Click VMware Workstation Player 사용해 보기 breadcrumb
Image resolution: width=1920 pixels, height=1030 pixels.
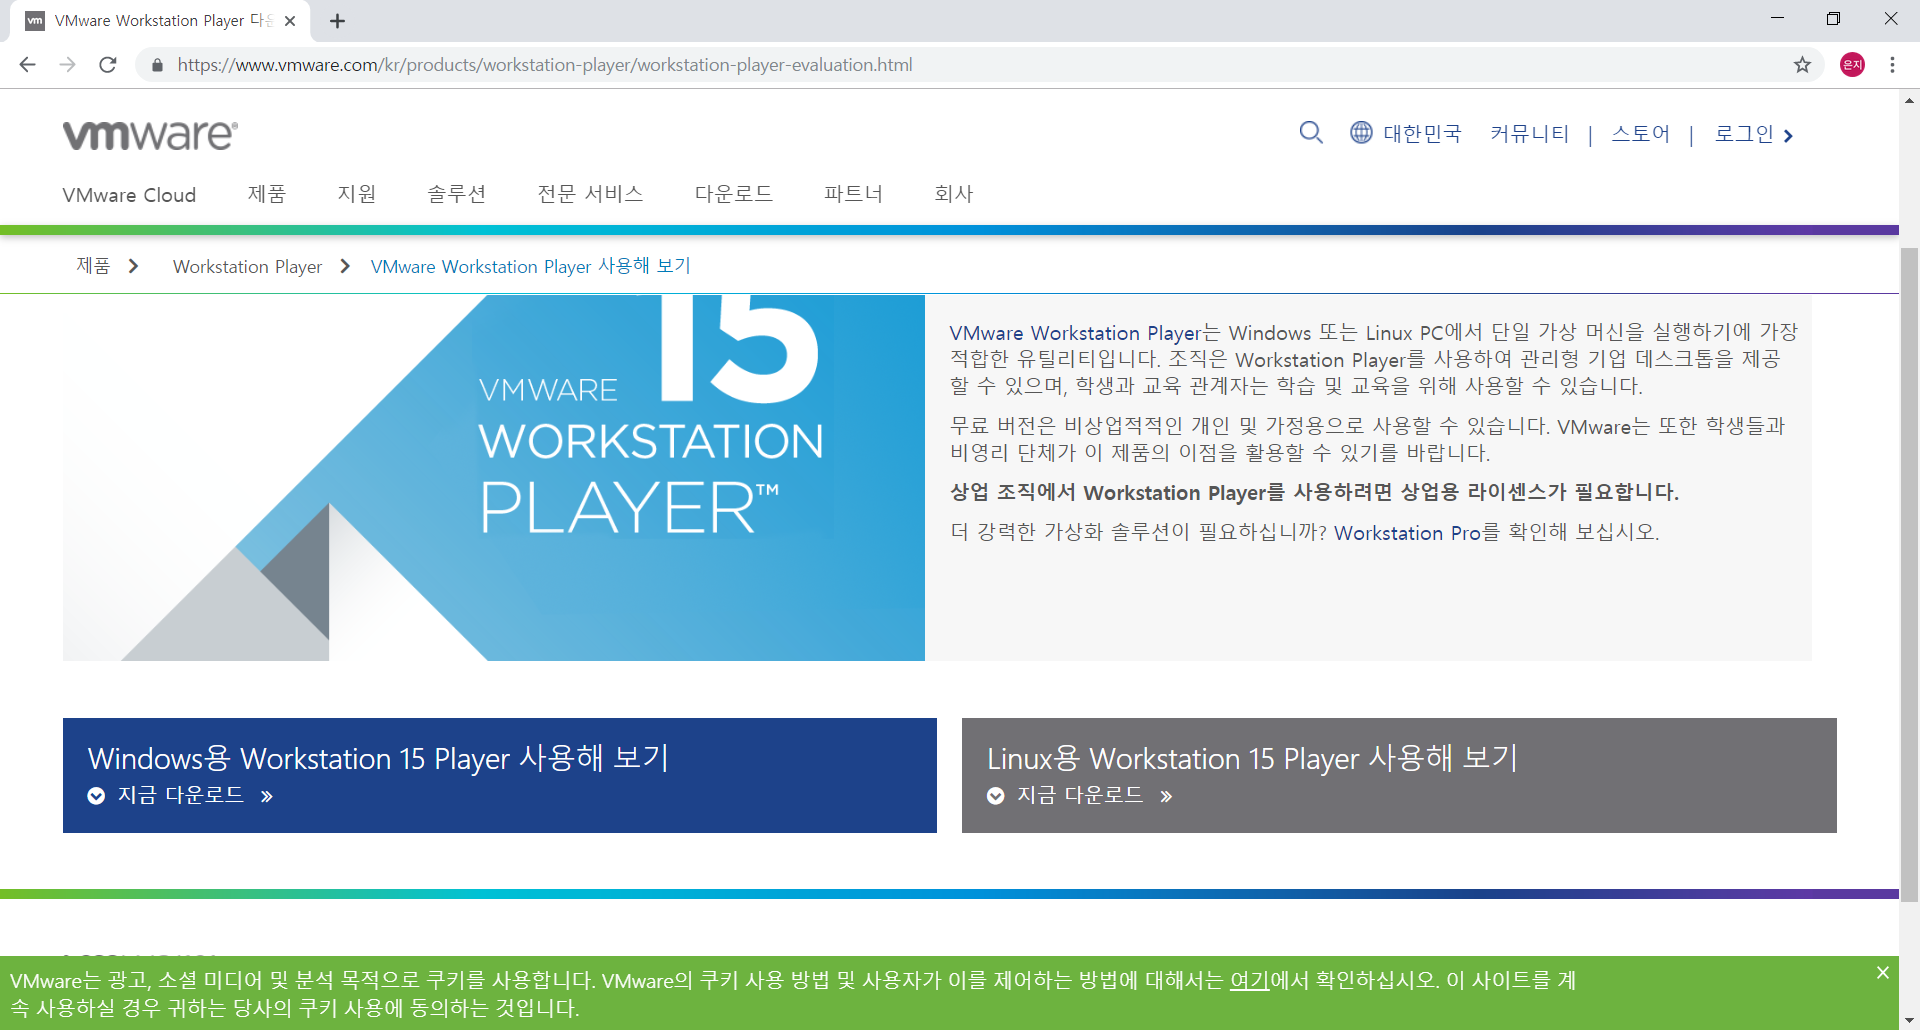point(530,266)
